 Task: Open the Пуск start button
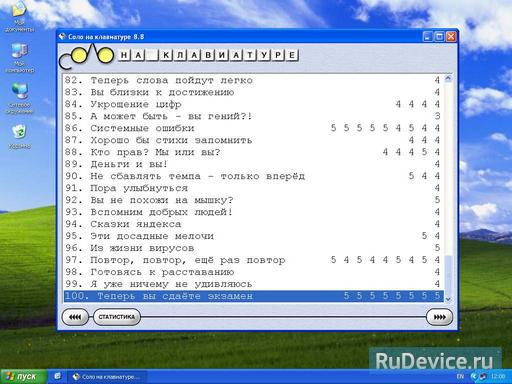[x=24, y=377]
